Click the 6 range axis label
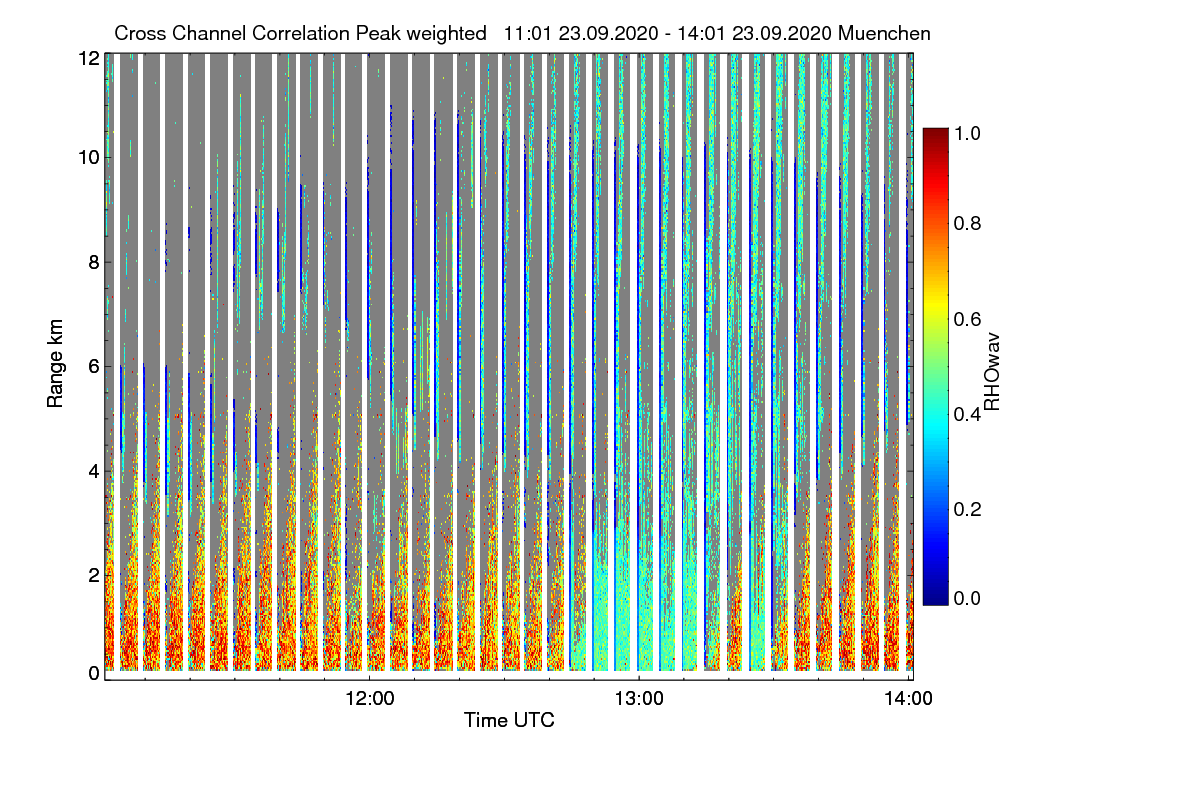The image size is (1200, 800). [x=94, y=367]
